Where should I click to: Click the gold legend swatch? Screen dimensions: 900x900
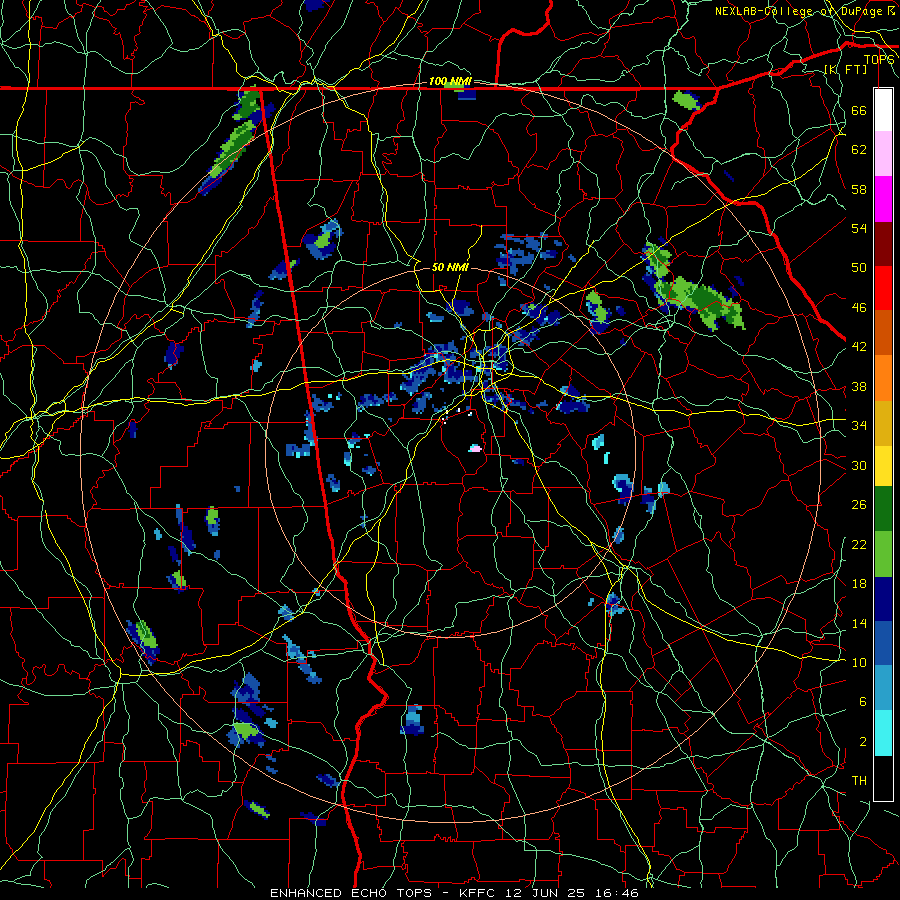[883, 422]
